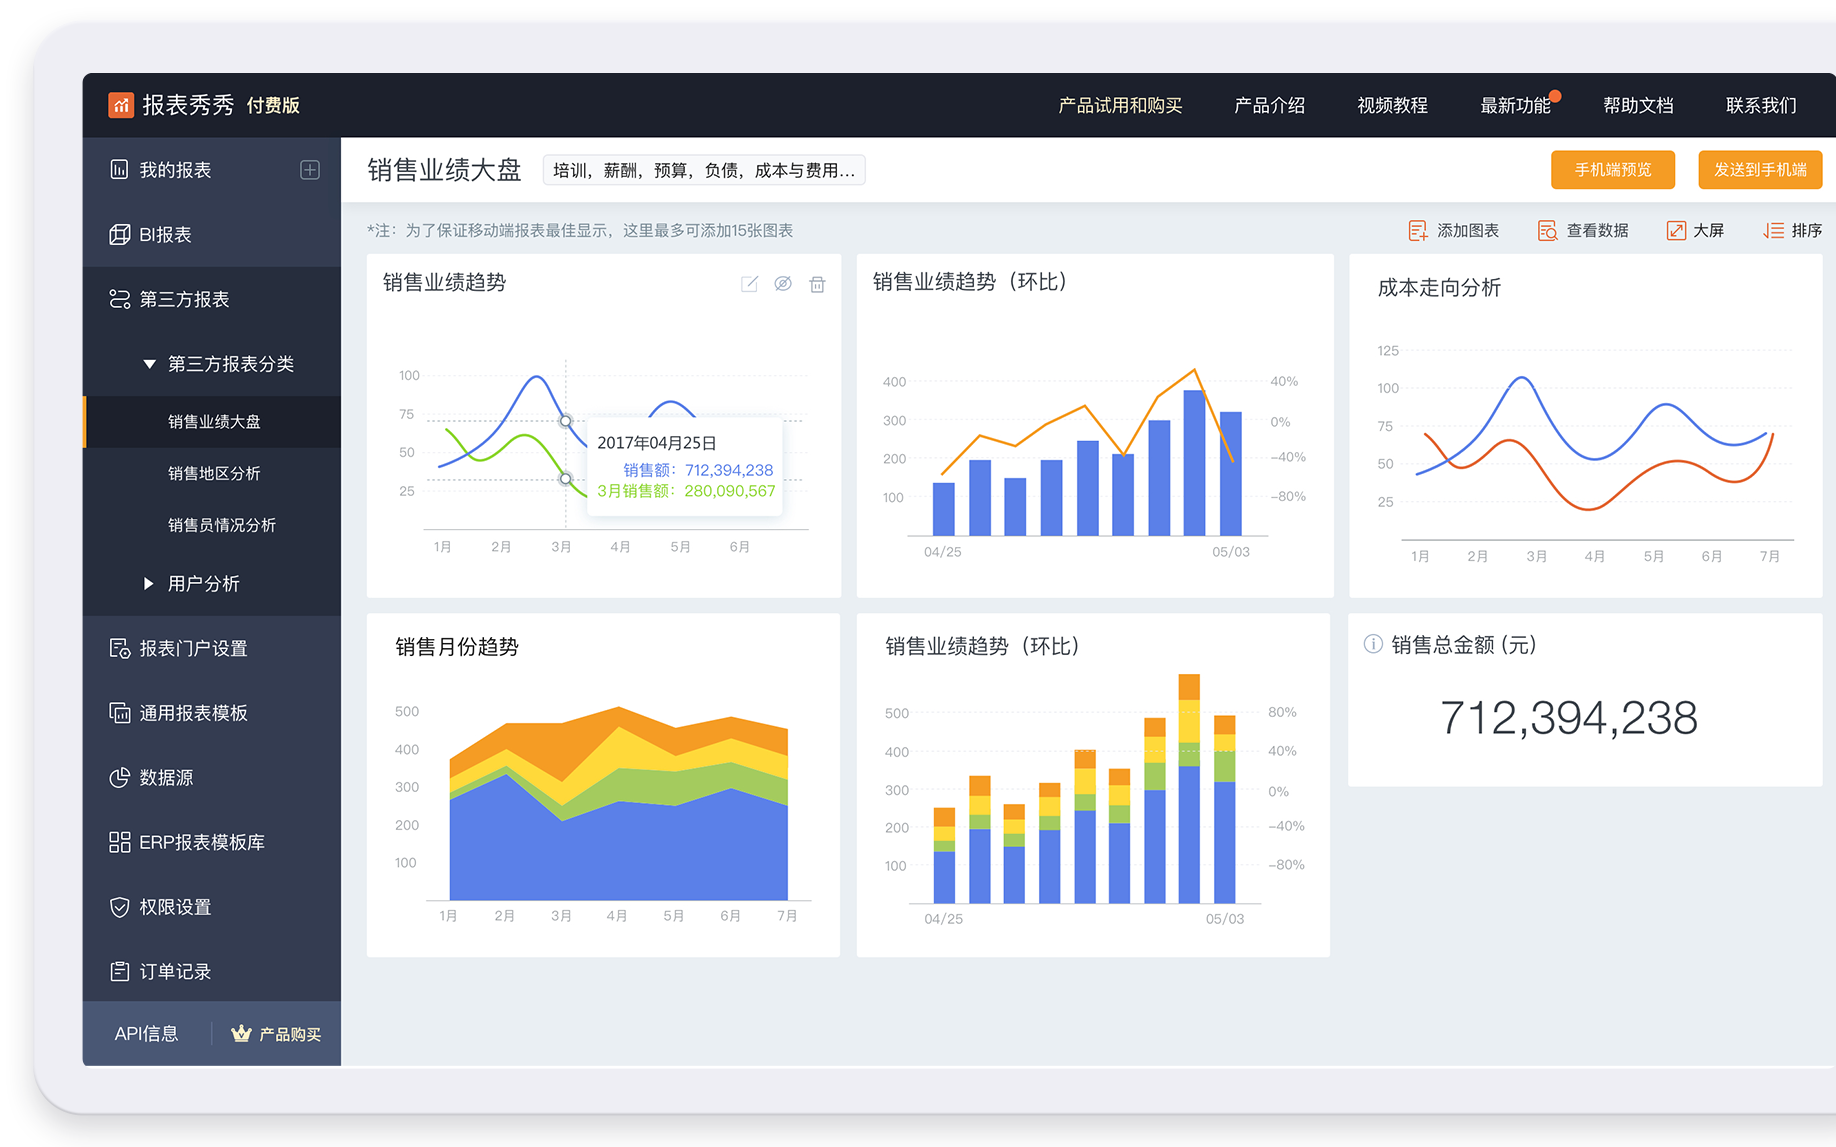Expand the 用户分析 tree node
Screen dimensions: 1836x1147
click(149, 583)
